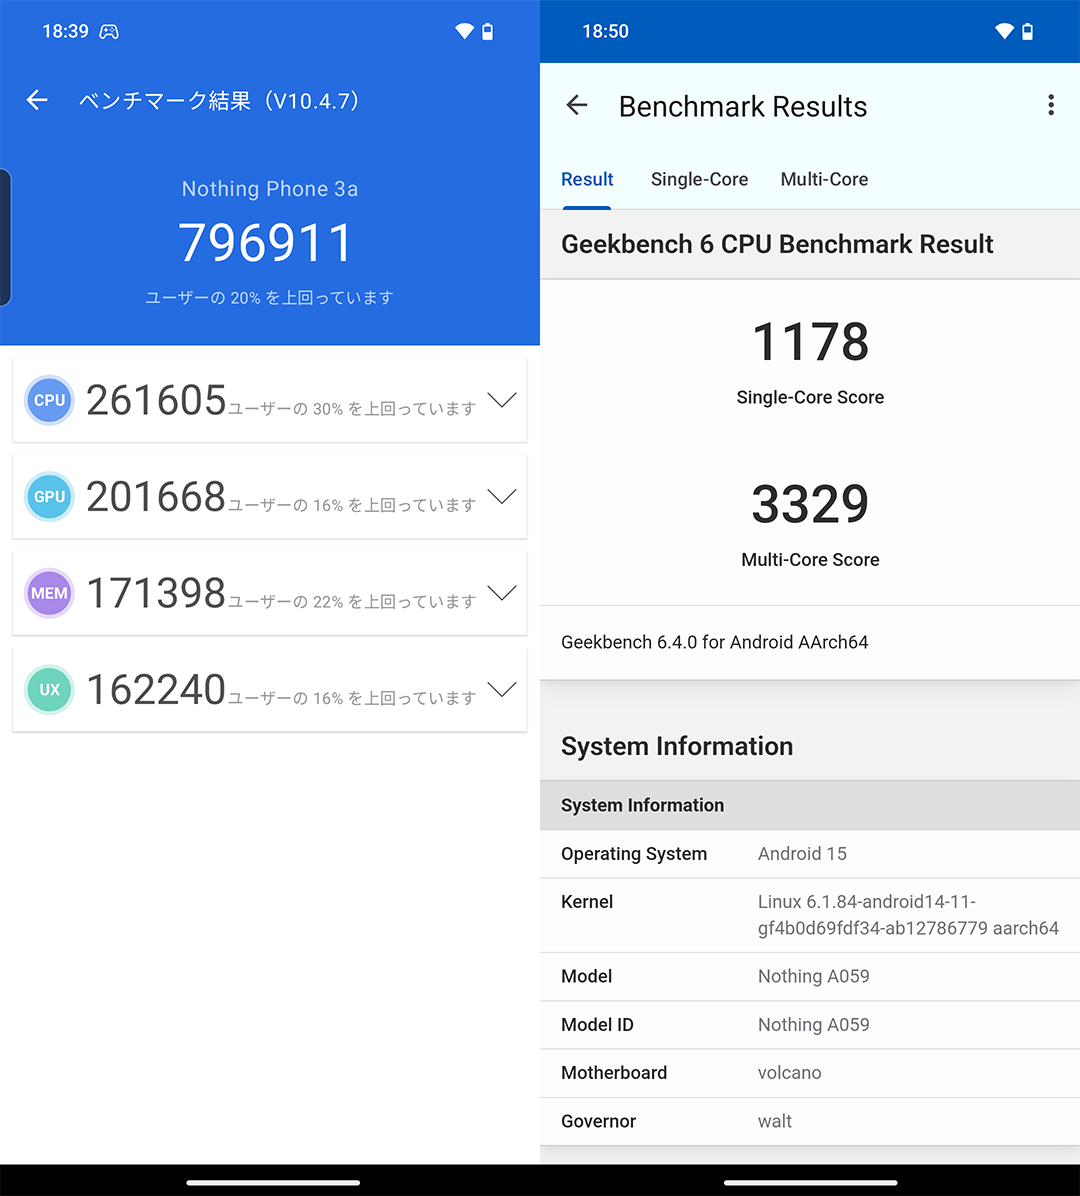Tap the ベンチマーク結果 (V10.4.7) title

219,101
